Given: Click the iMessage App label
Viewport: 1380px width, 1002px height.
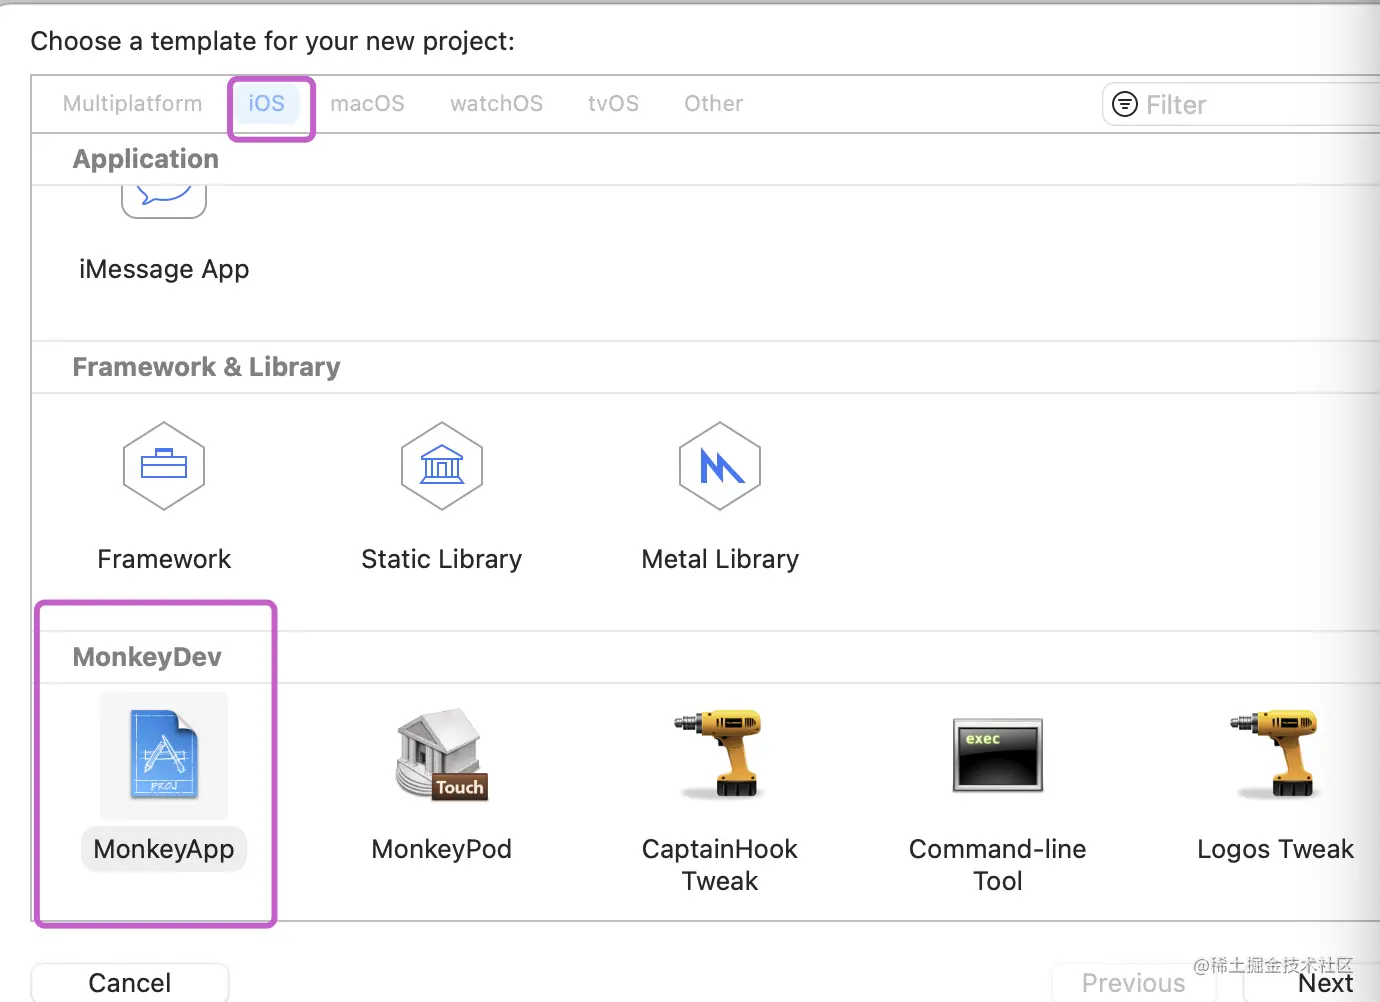Looking at the screenshot, I should point(164,270).
